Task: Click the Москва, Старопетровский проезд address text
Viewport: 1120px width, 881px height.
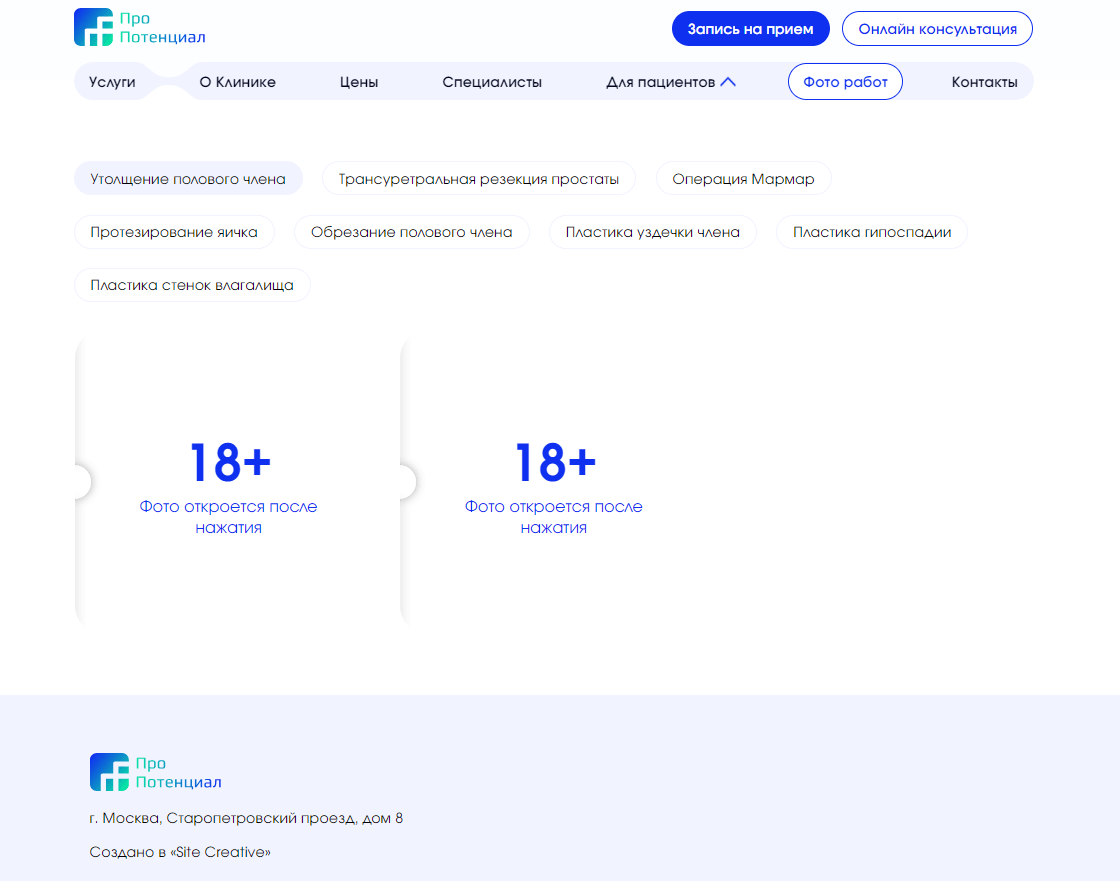Action: click(246, 818)
